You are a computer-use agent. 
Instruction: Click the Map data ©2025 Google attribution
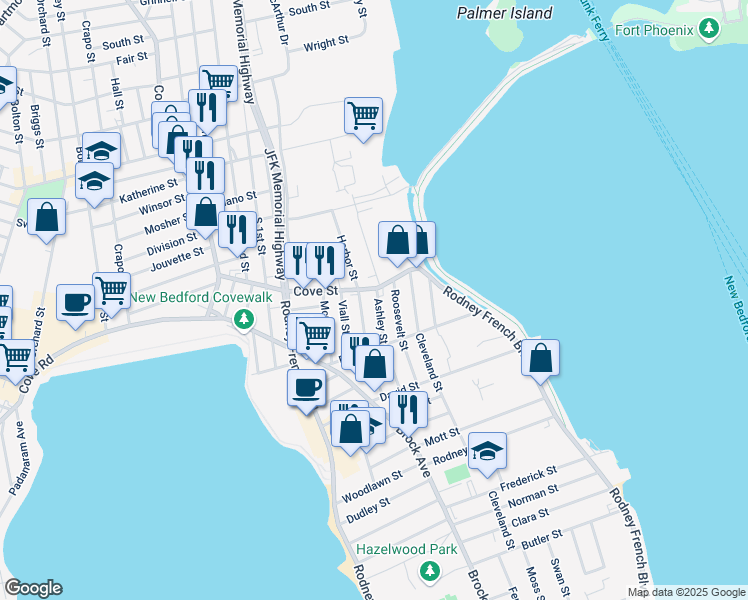point(687,592)
